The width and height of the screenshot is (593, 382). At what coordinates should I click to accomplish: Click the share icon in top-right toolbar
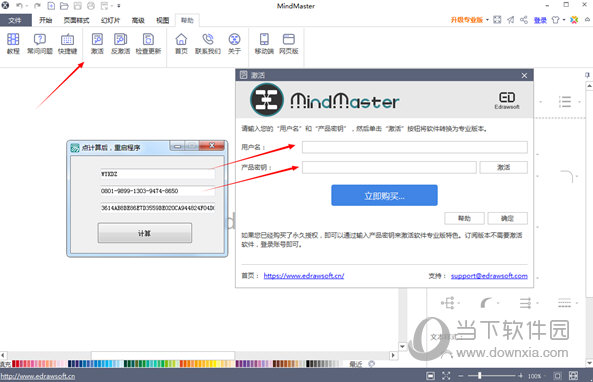click(x=524, y=20)
